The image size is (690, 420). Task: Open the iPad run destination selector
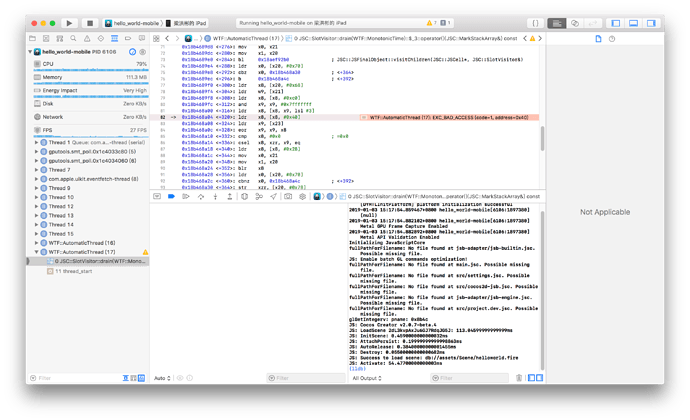pos(186,23)
